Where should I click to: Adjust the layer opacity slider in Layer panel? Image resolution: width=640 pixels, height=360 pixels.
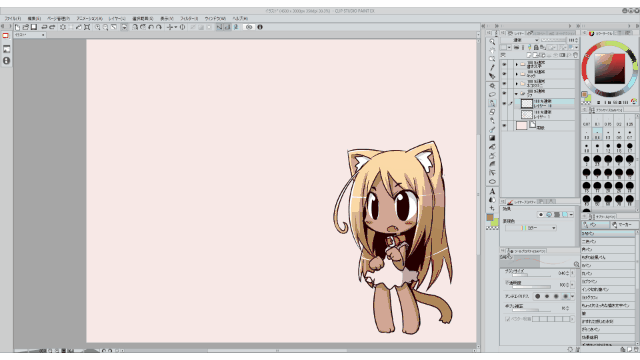pos(553,40)
